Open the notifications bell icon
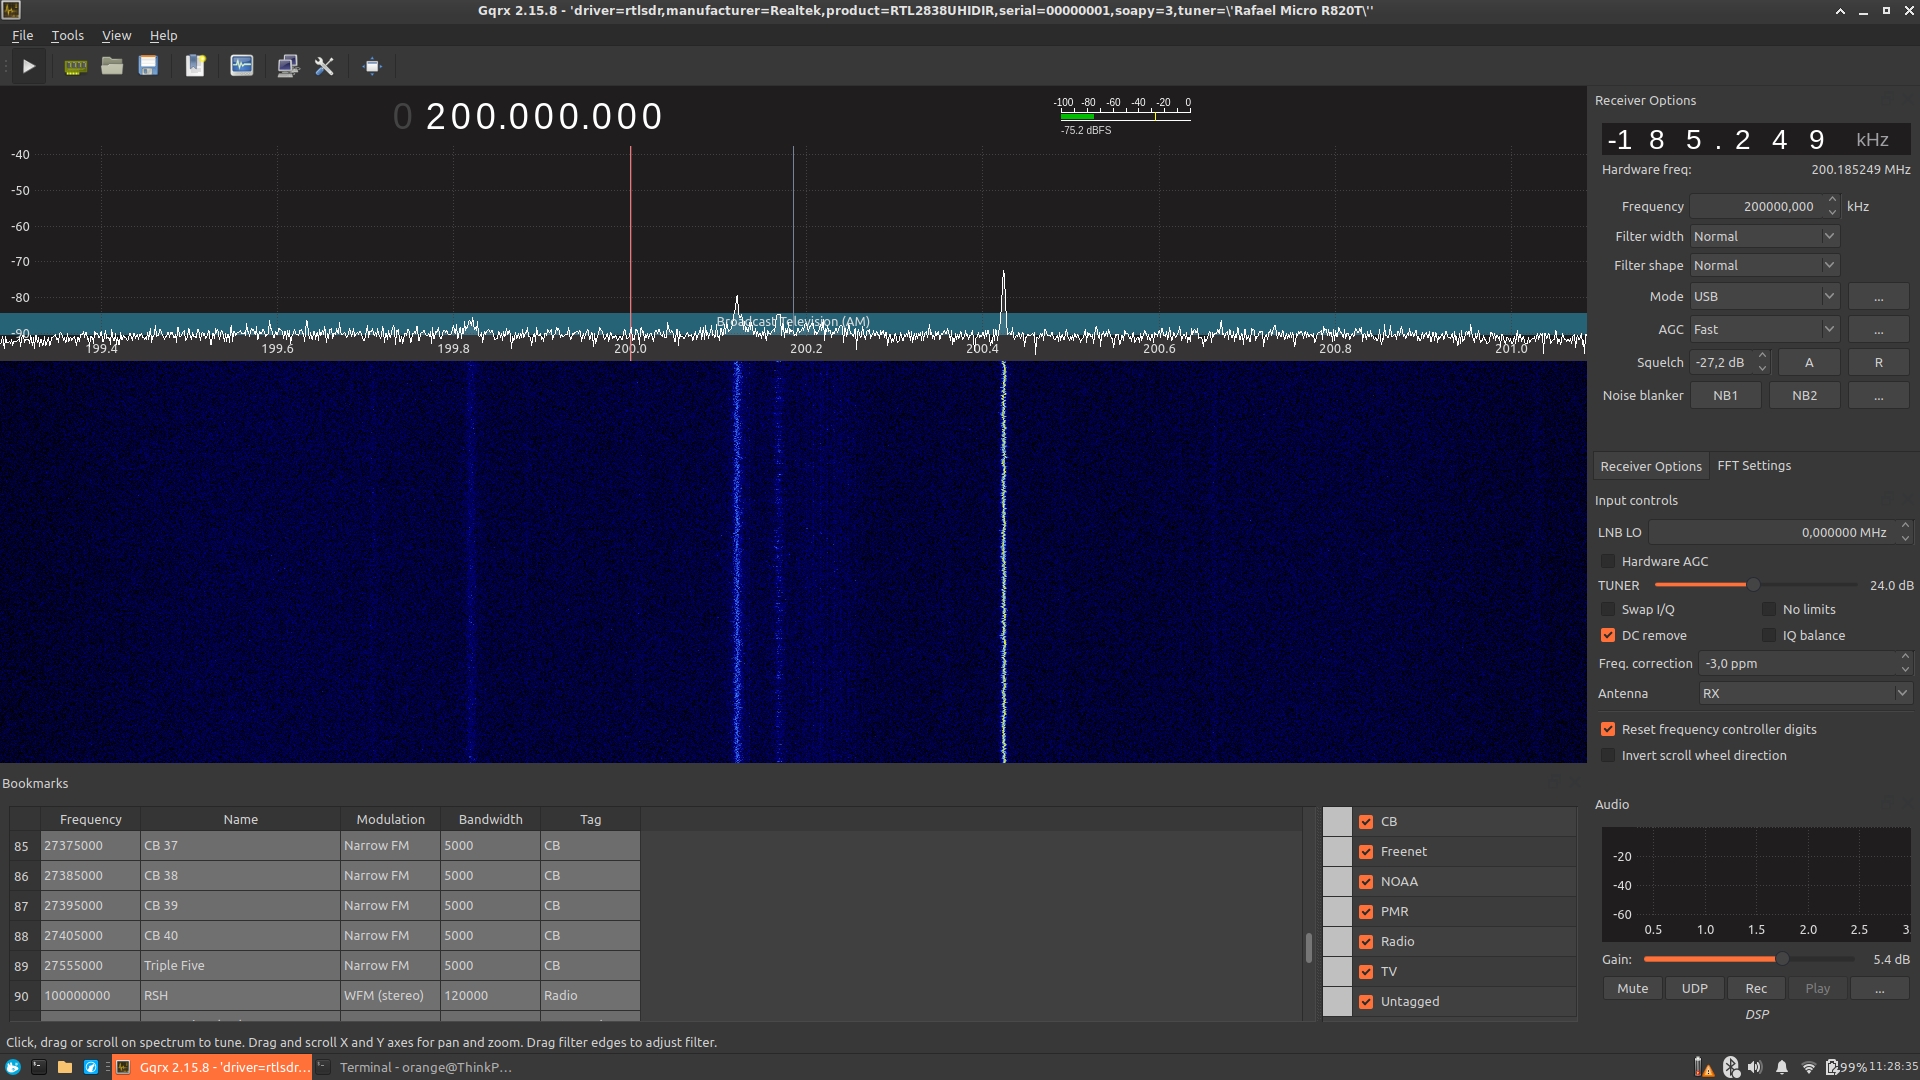The height and width of the screenshot is (1080, 1920). (1782, 1067)
